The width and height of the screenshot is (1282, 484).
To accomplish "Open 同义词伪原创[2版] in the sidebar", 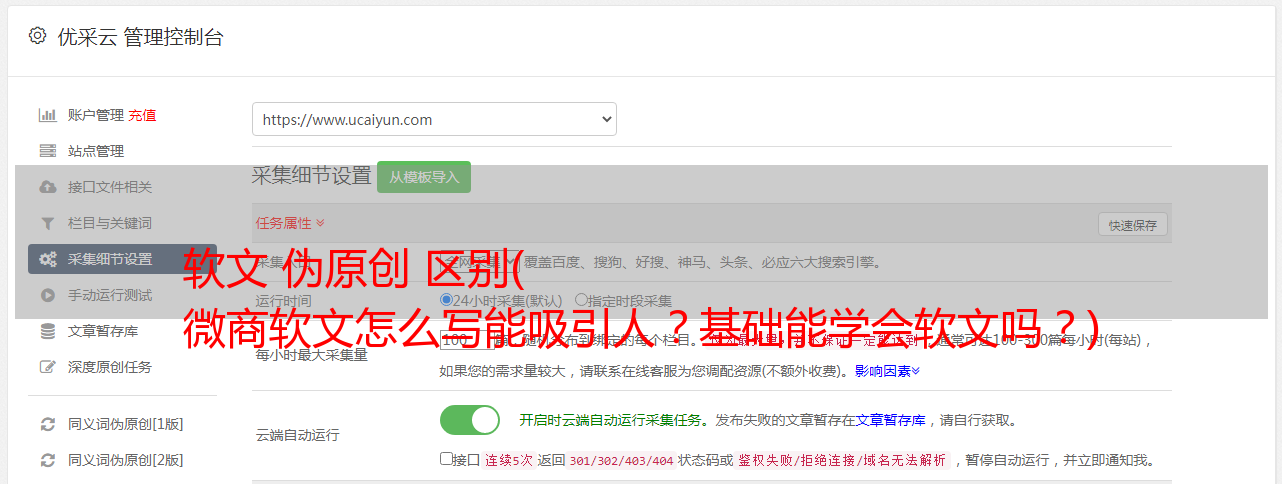I will pyautogui.click(x=126, y=460).
